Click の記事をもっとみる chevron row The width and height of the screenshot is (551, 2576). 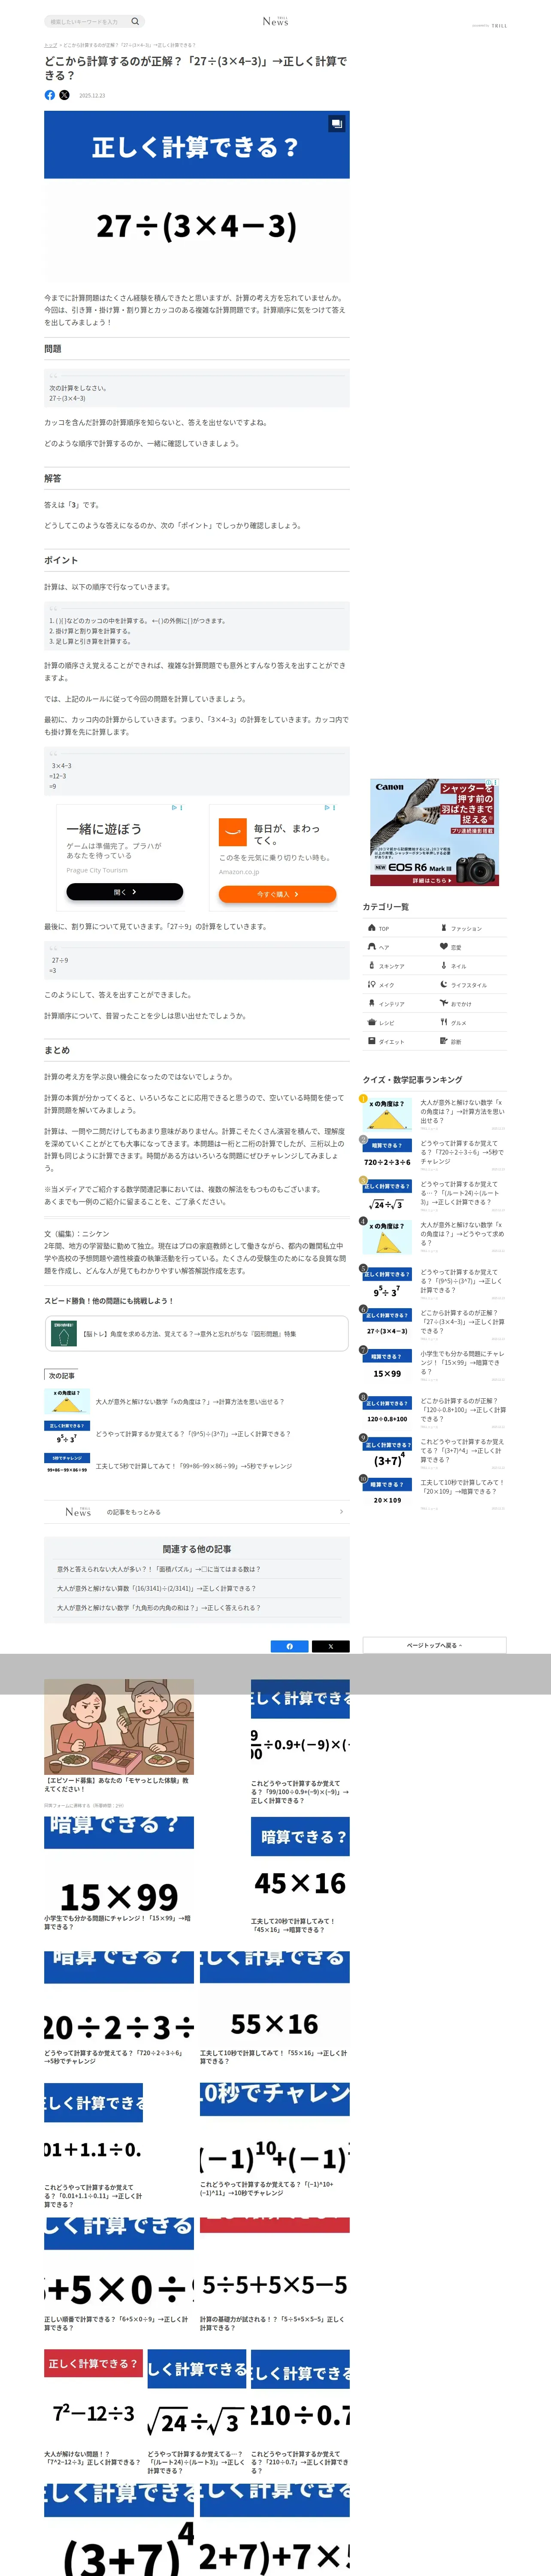[x=196, y=1512]
